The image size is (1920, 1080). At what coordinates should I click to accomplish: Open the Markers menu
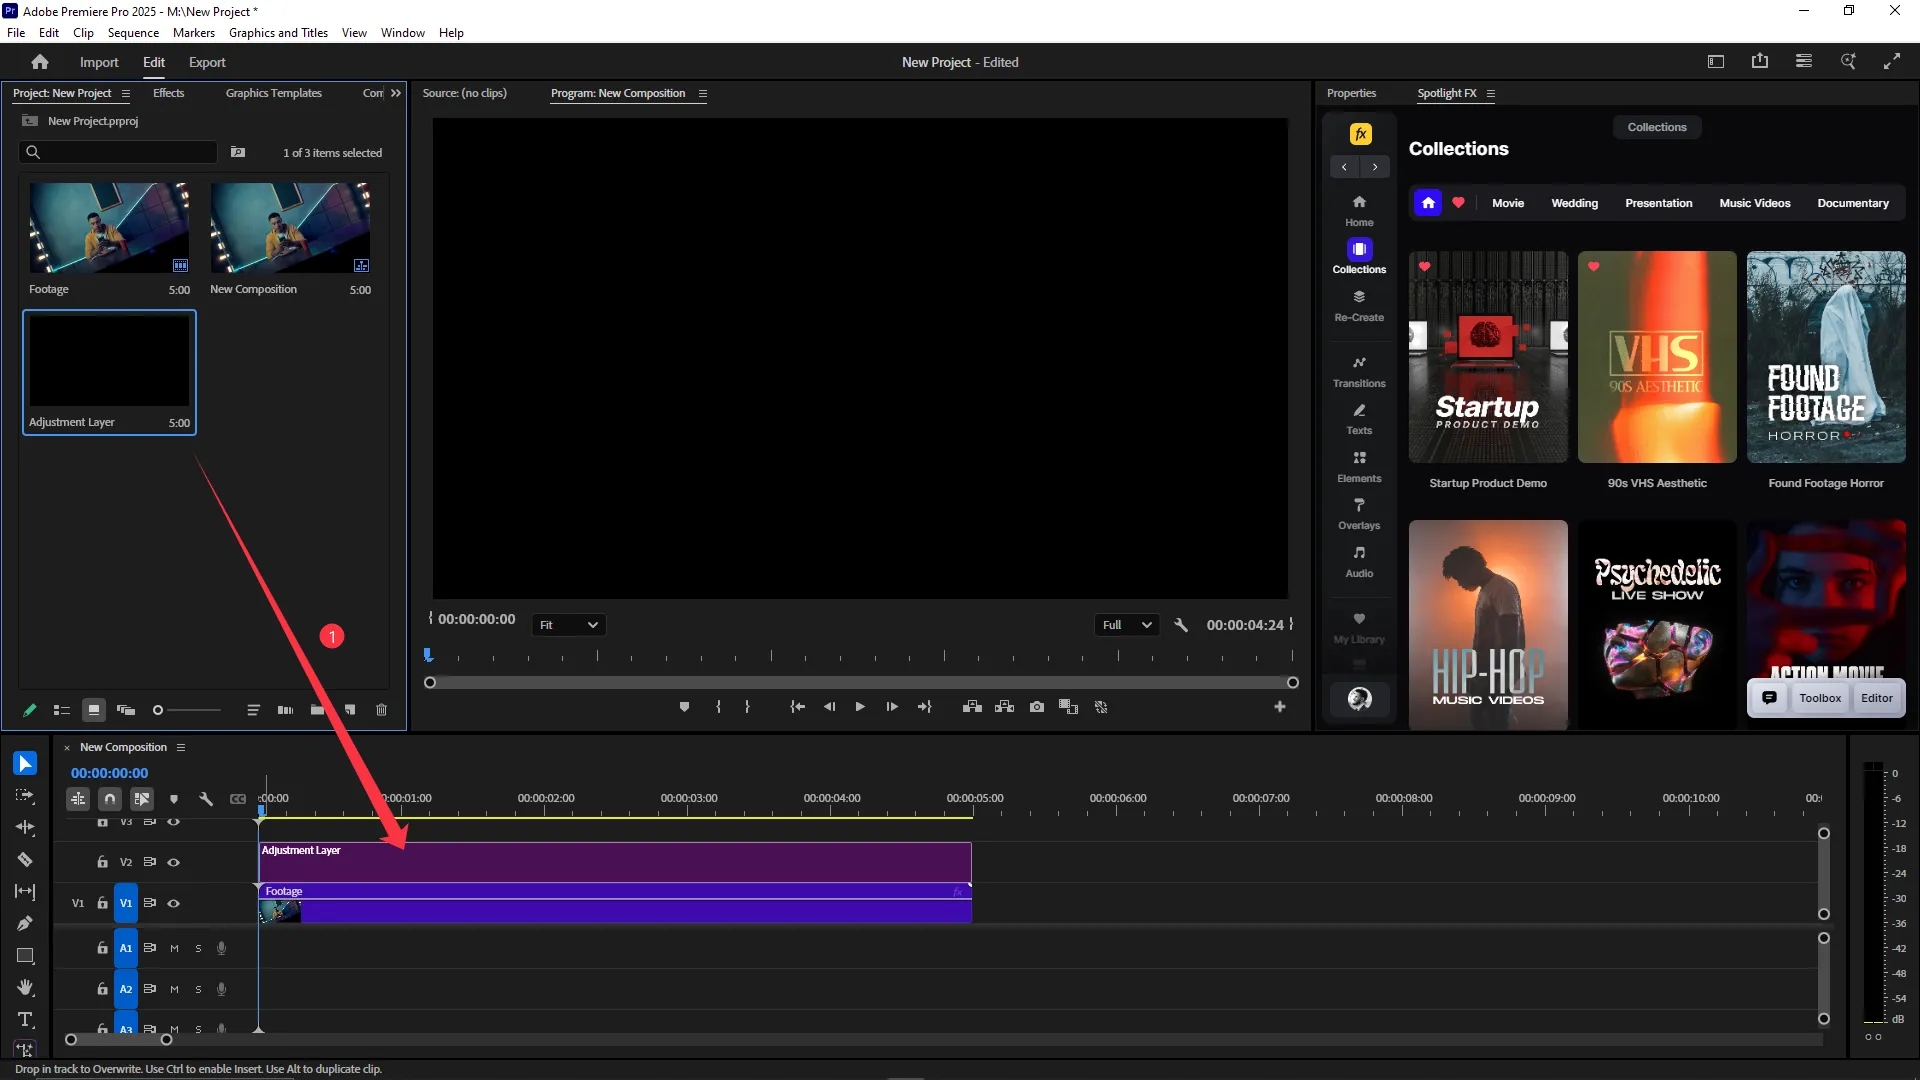(x=194, y=33)
